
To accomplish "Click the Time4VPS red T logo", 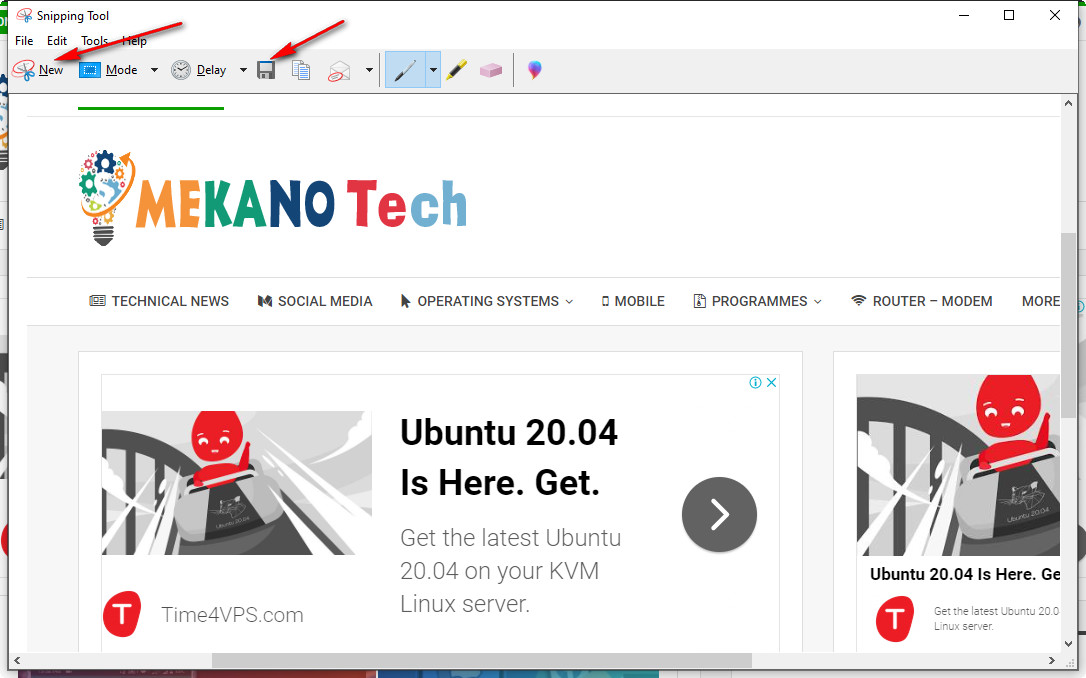I will [122, 614].
